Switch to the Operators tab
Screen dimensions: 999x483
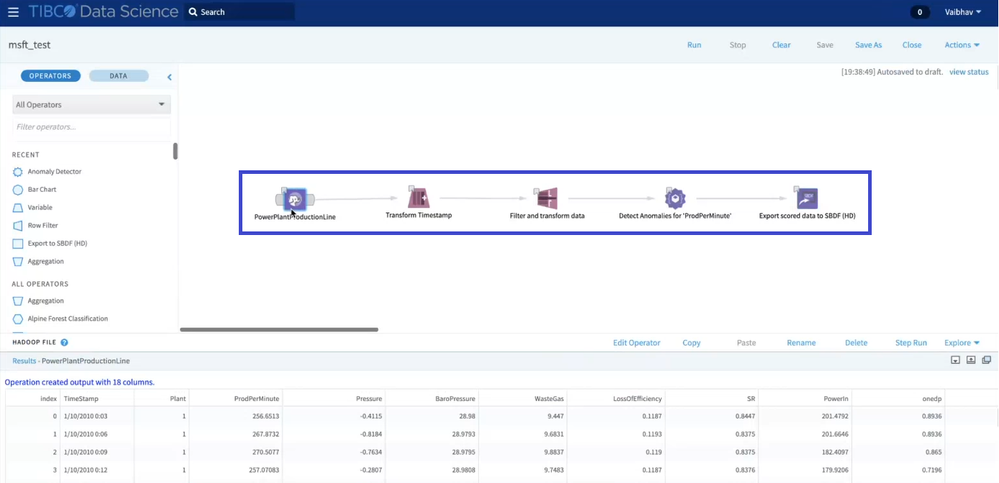coord(50,76)
